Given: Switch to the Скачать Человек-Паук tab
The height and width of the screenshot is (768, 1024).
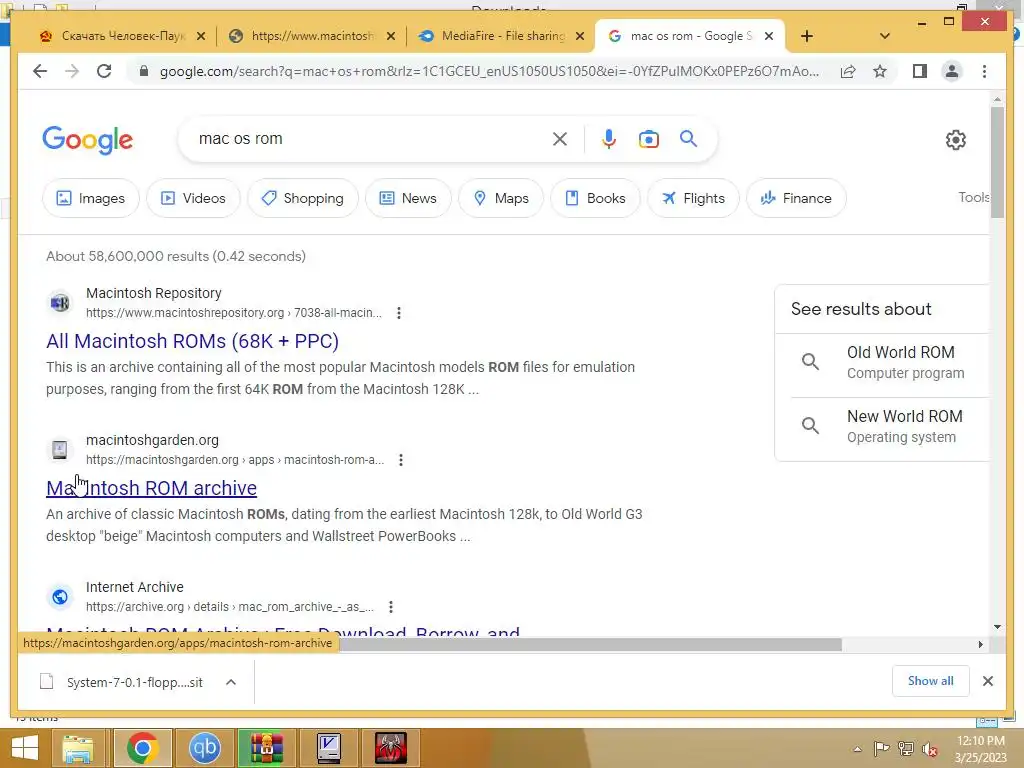Looking at the screenshot, I should pos(122,36).
